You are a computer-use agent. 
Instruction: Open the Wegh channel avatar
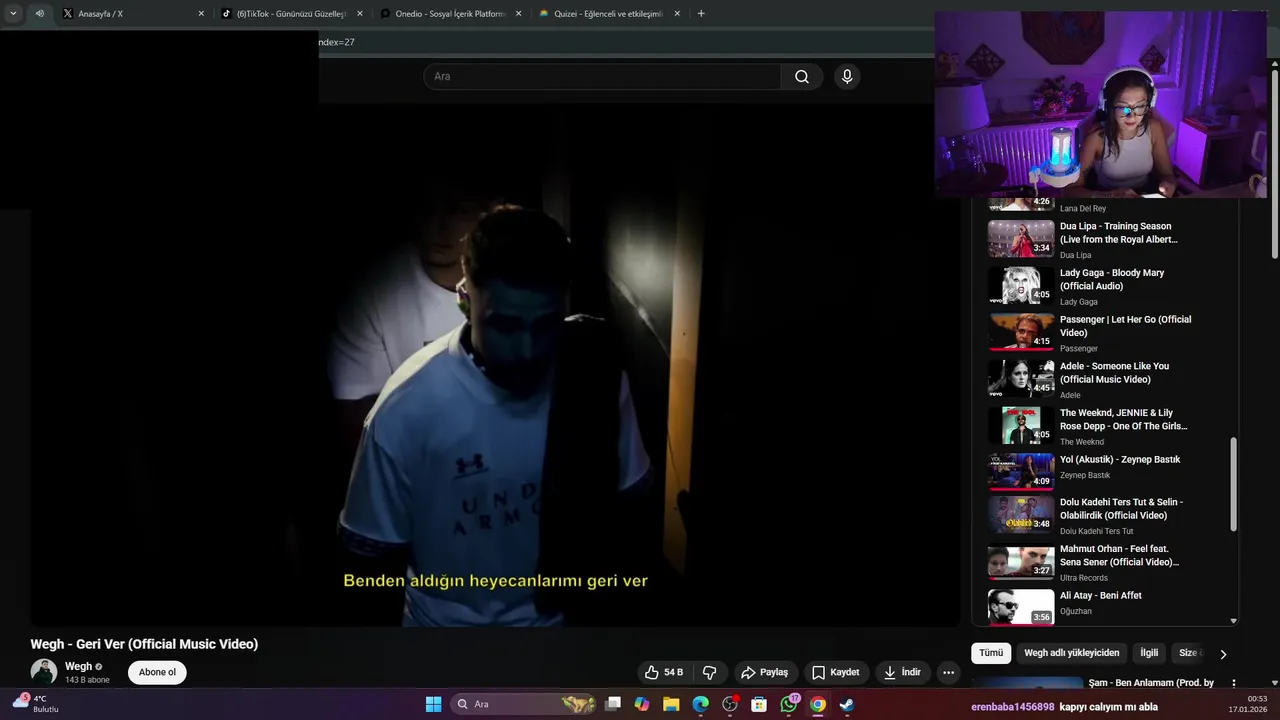click(x=44, y=672)
